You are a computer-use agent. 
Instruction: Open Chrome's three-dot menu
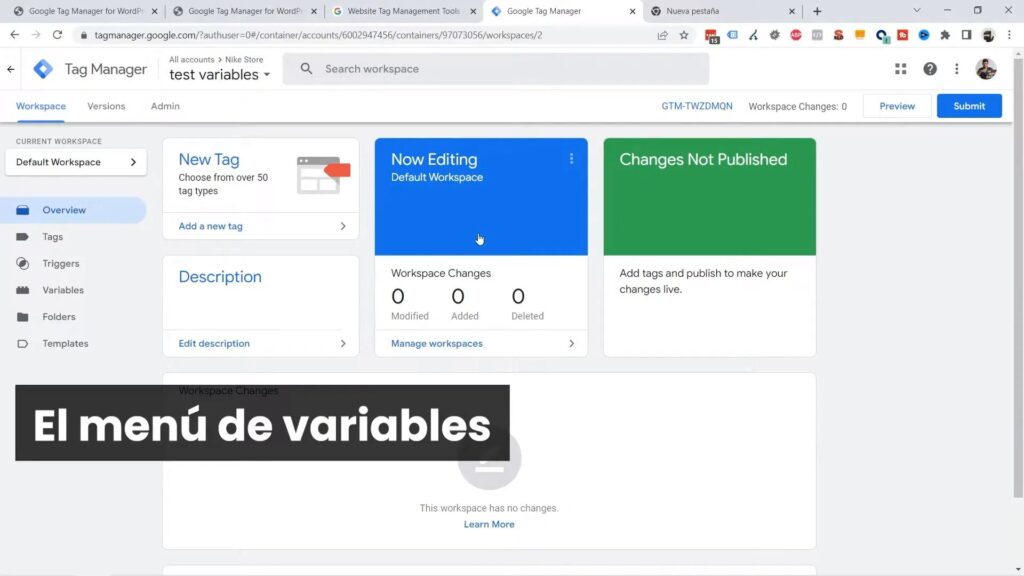coord(1009,35)
